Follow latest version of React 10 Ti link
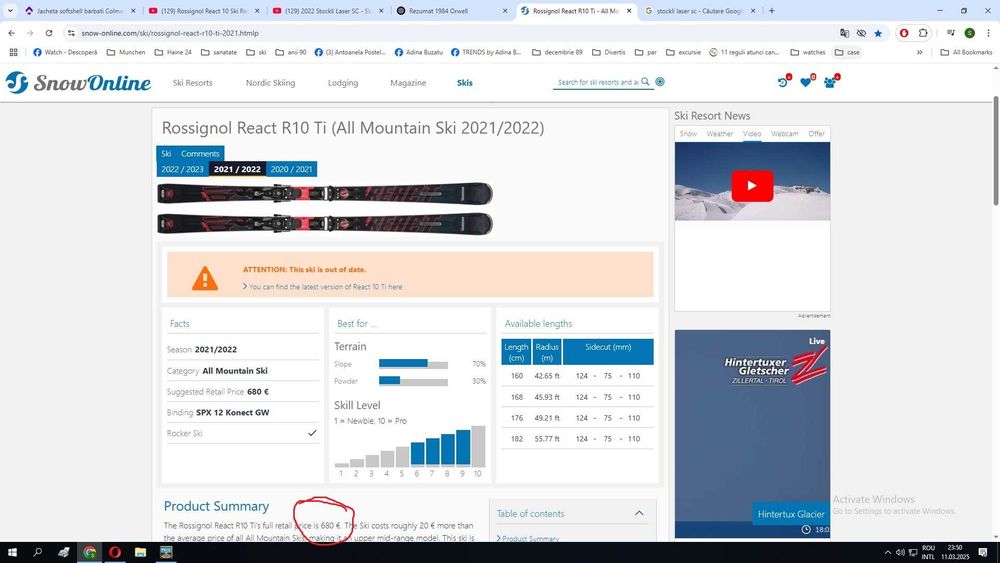 coord(325,287)
